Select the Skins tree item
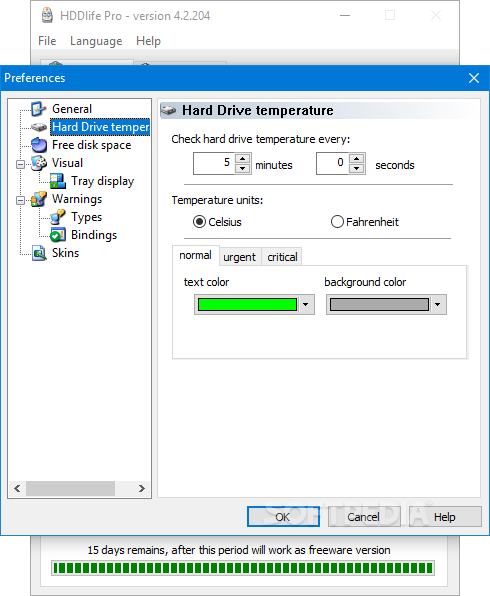The height and width of the screenshot is (596, 490). pyautogui.click(x=65, y=253)
